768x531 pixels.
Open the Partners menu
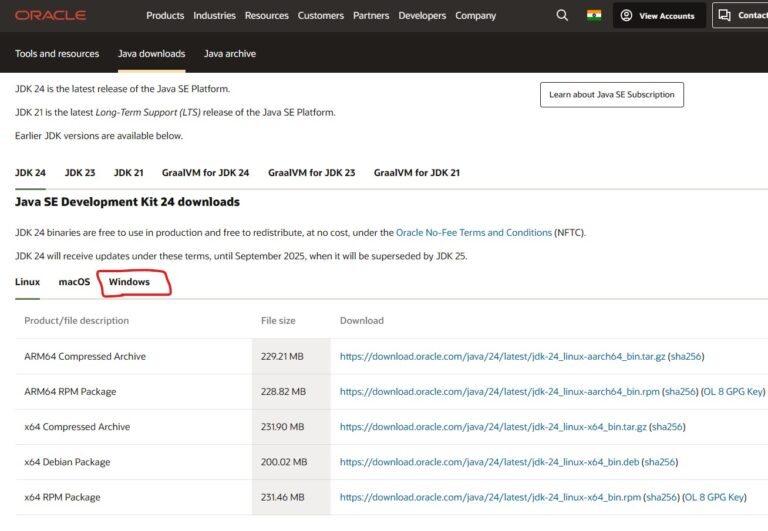point(371,16)
